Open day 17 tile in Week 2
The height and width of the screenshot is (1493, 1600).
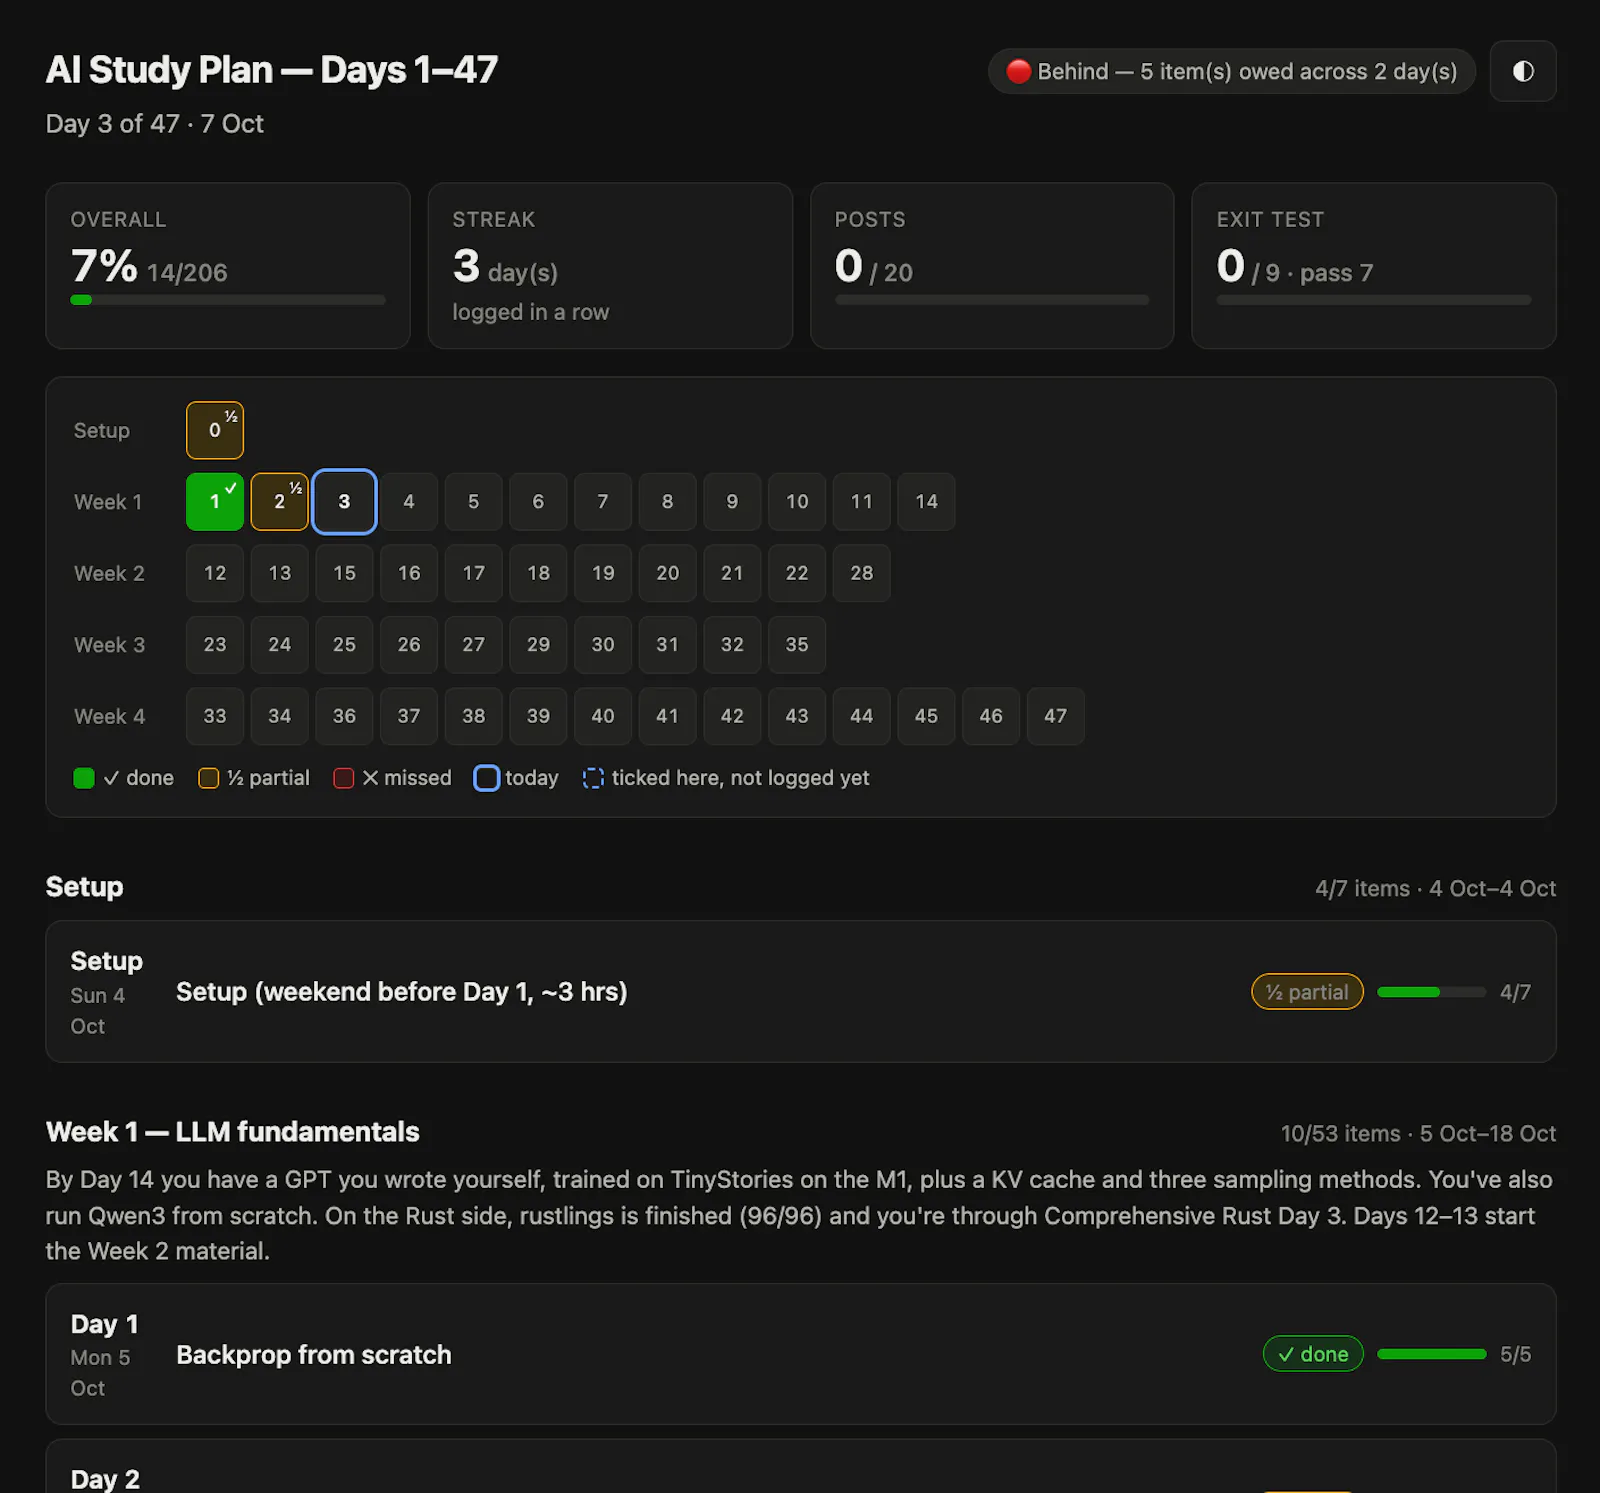tap(474, 573)
